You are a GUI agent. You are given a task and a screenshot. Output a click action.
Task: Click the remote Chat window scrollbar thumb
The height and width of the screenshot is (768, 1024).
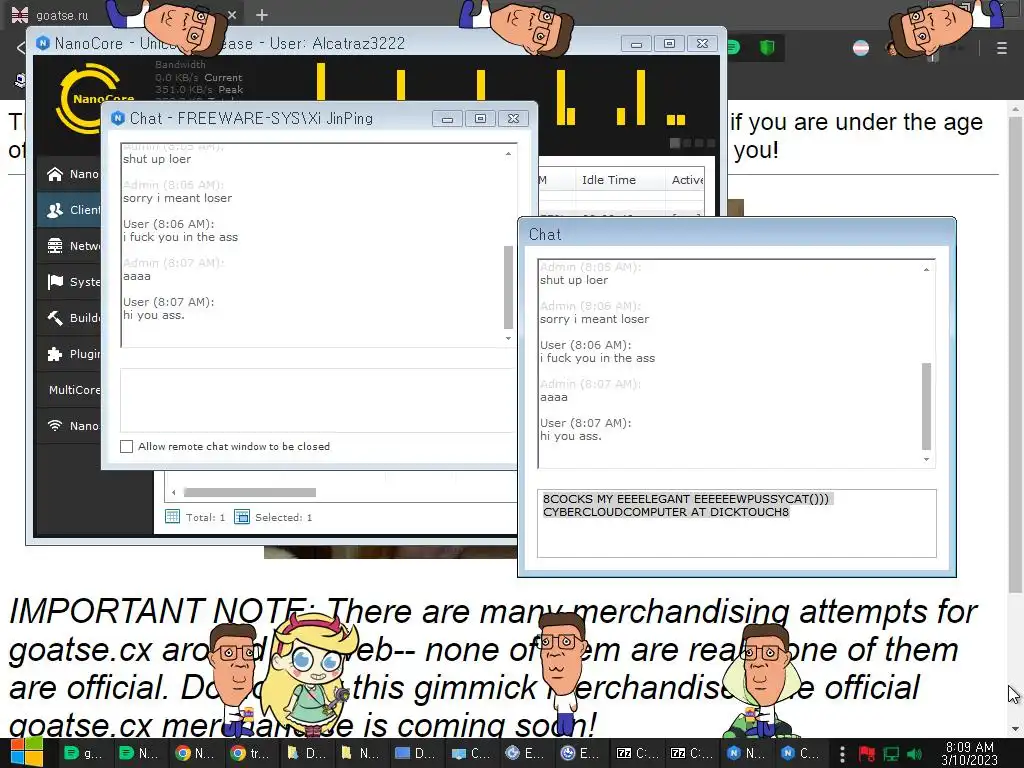pos(926,406)
